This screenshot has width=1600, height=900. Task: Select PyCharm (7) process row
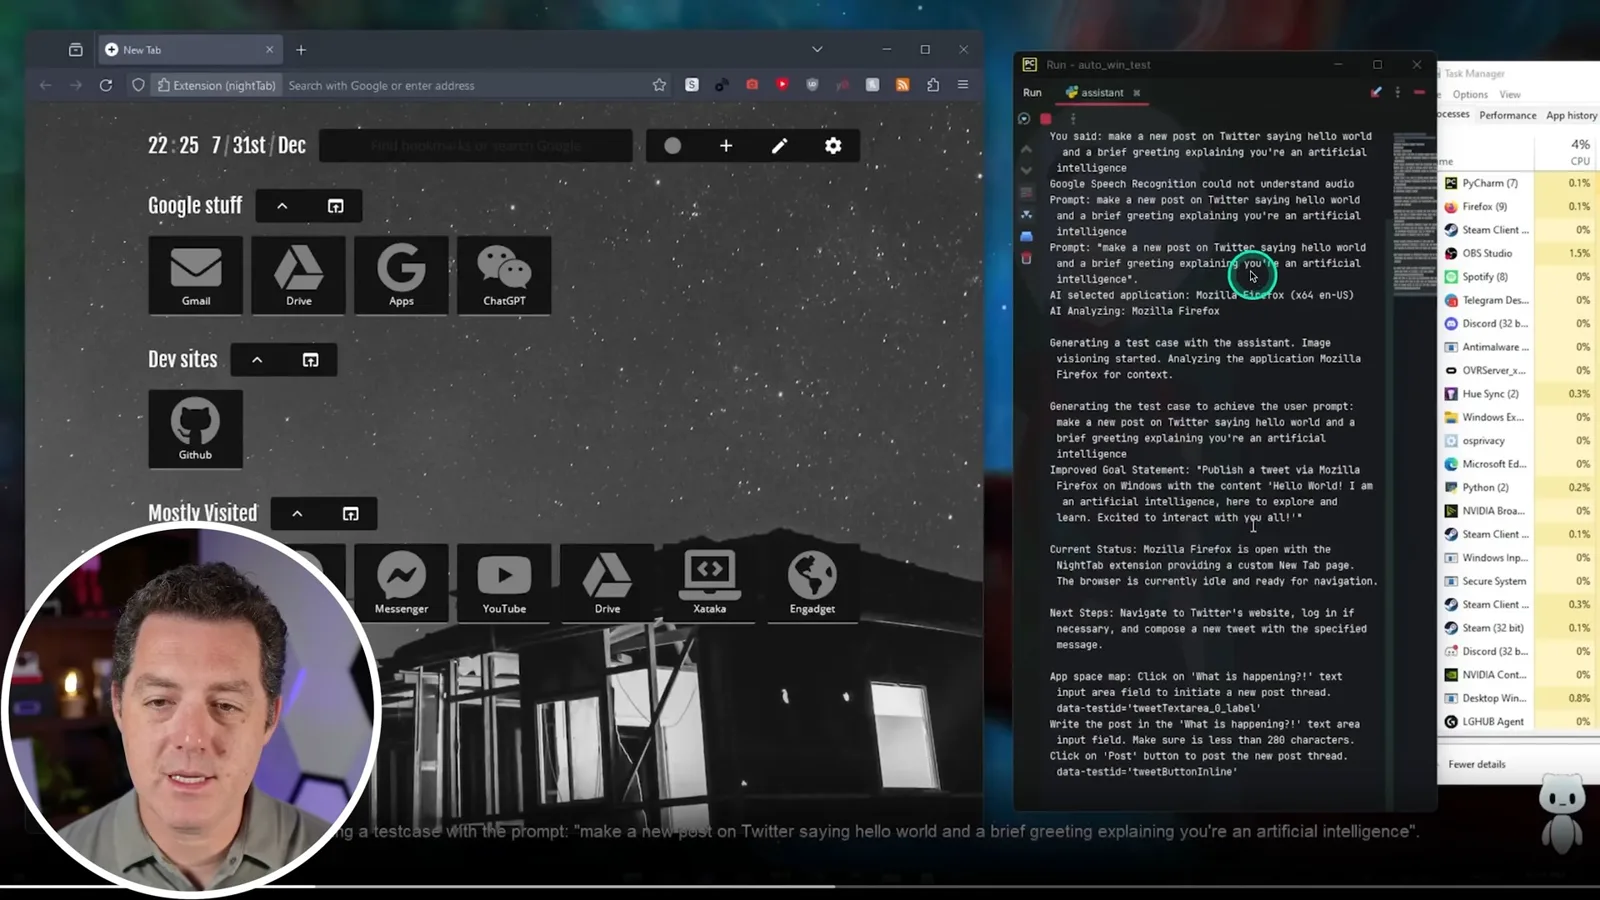[x=1519, y=183]
